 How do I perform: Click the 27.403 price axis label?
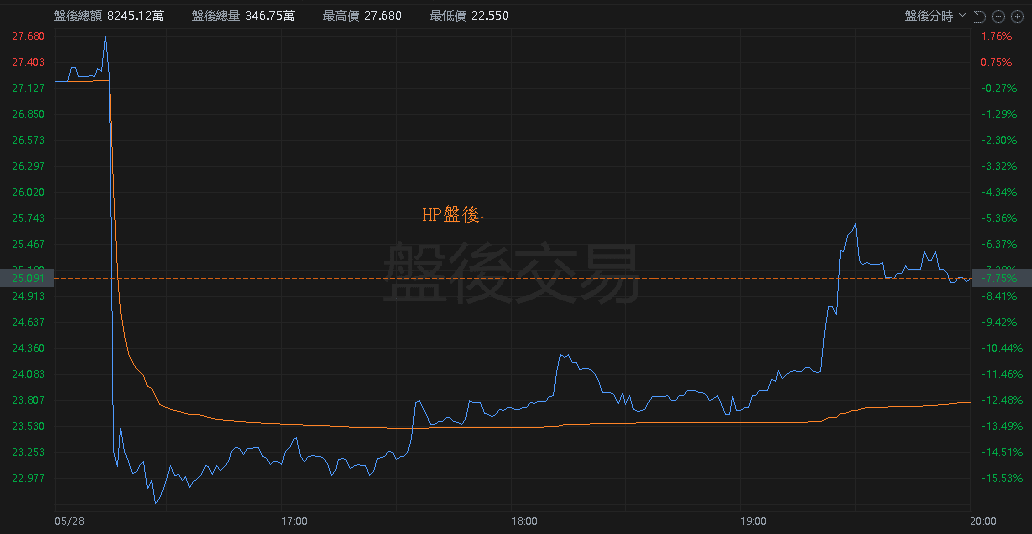(x=28, y=62)
